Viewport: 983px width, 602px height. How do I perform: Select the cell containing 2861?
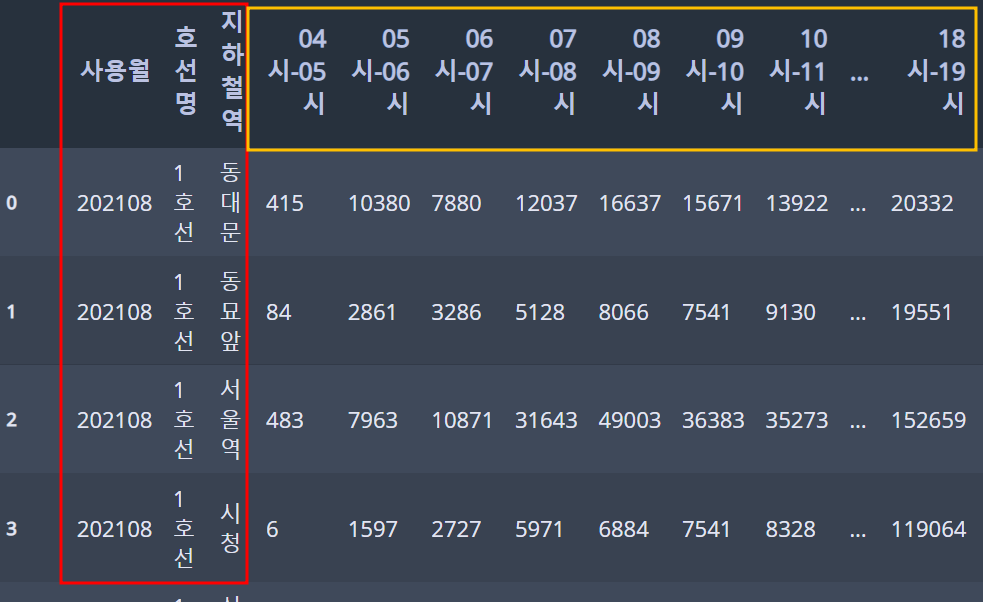372,312
